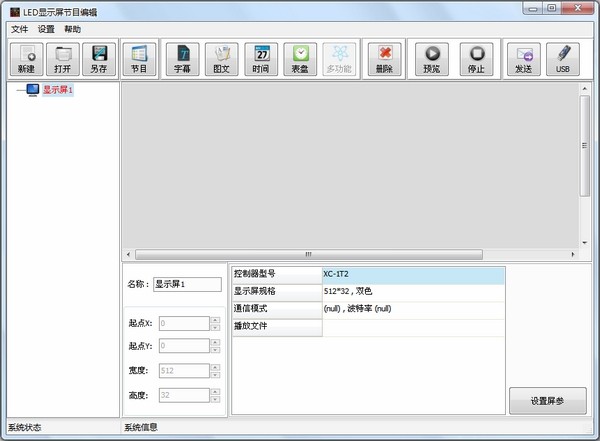Open the 帮助 menu
Viewport: 600px width, 441px height.
72,29
